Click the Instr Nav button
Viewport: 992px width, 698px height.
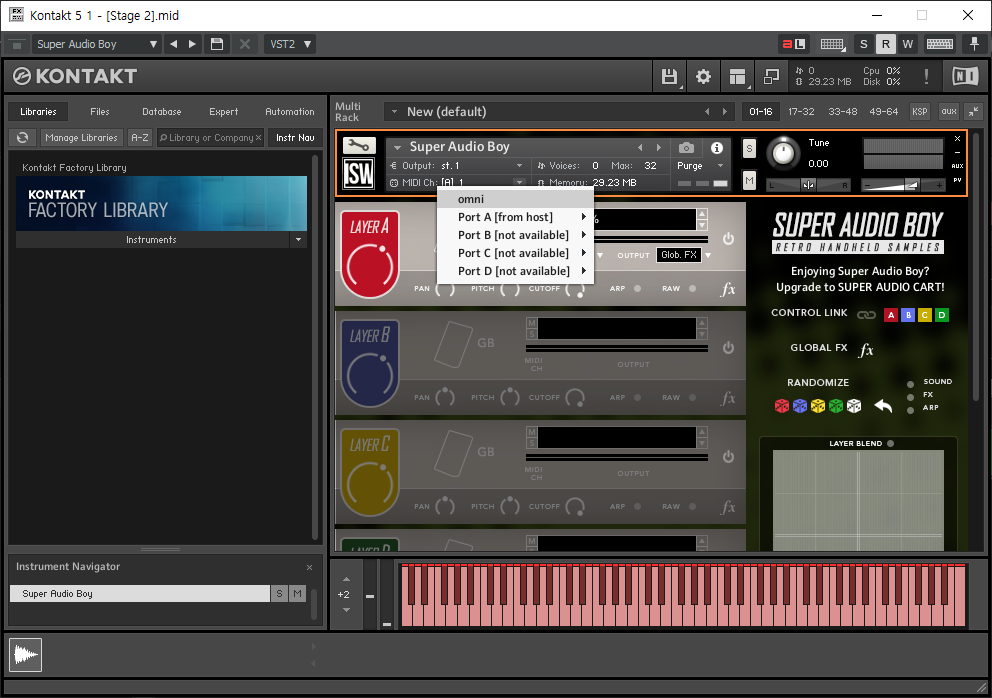[x=295, y=137]
